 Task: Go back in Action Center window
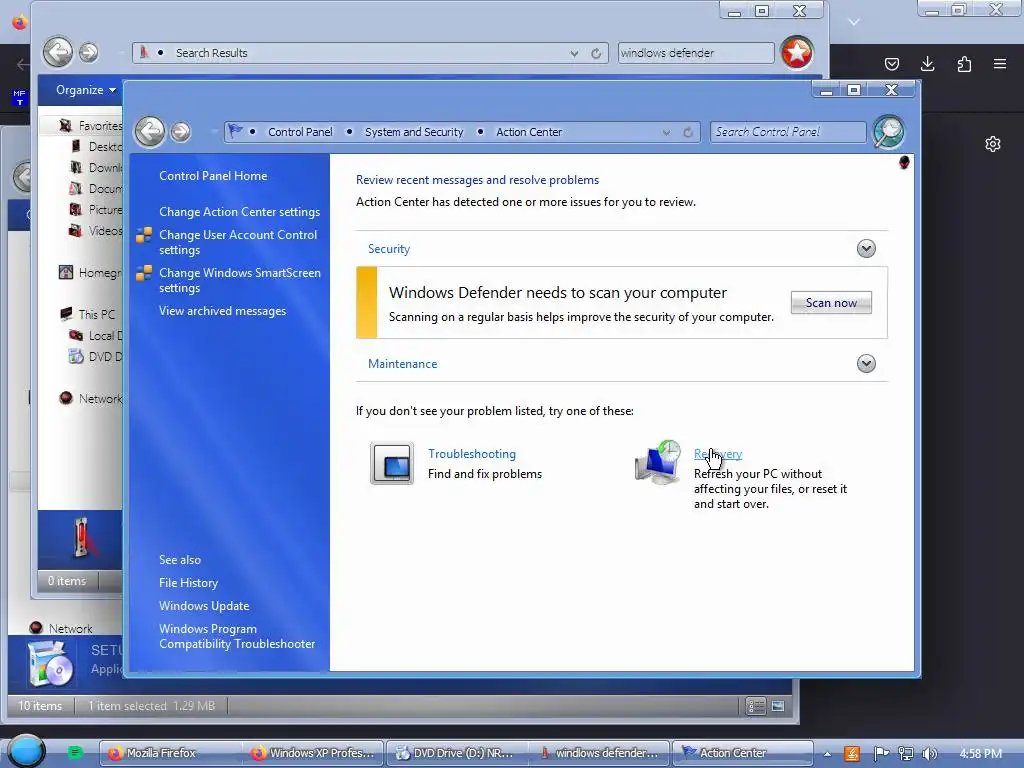[x=150, y=132]
